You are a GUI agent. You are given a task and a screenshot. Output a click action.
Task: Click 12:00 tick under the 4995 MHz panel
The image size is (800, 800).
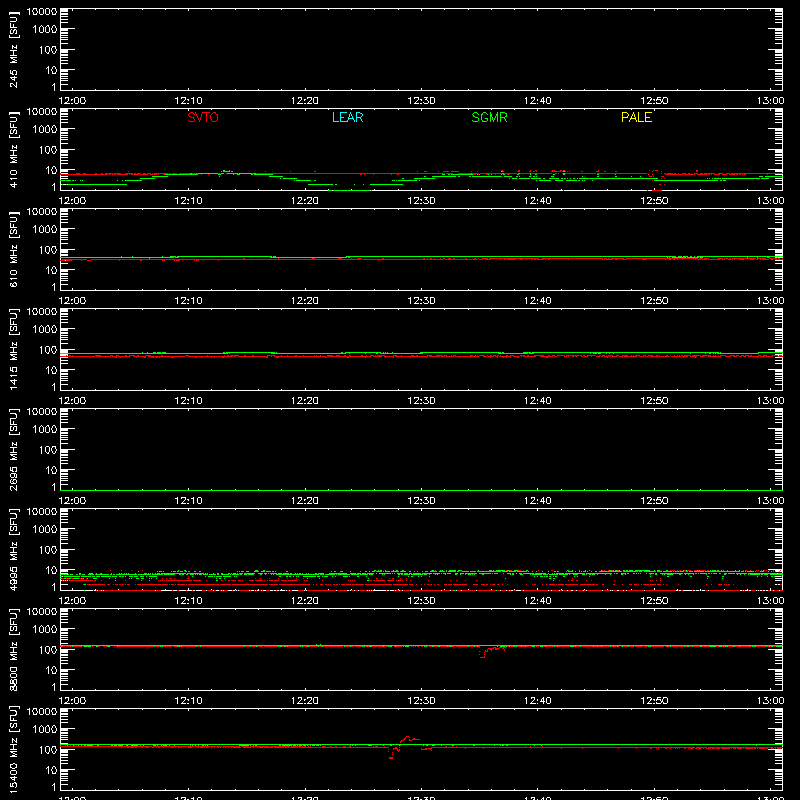point(72,601)
